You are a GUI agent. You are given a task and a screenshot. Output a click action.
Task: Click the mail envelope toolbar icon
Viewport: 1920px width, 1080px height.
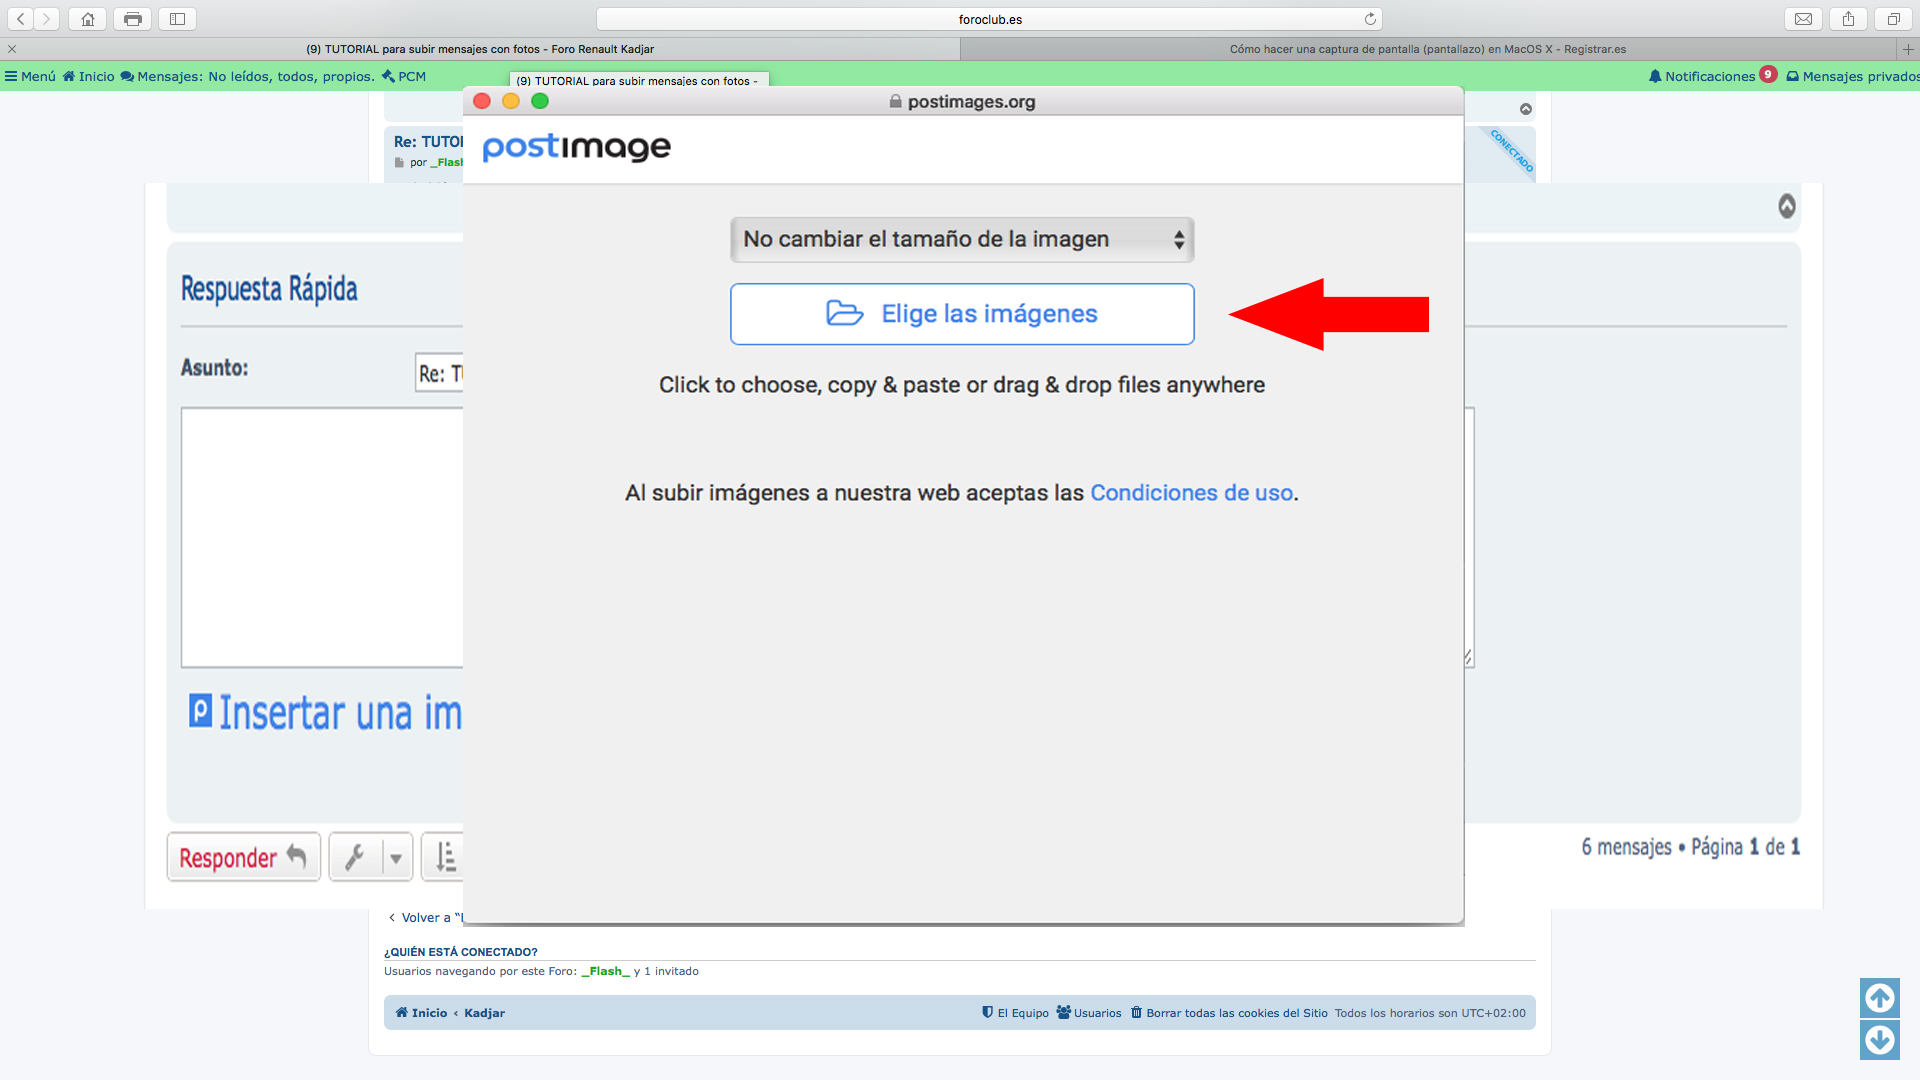pyautogui.click(x=1803, y=19)
